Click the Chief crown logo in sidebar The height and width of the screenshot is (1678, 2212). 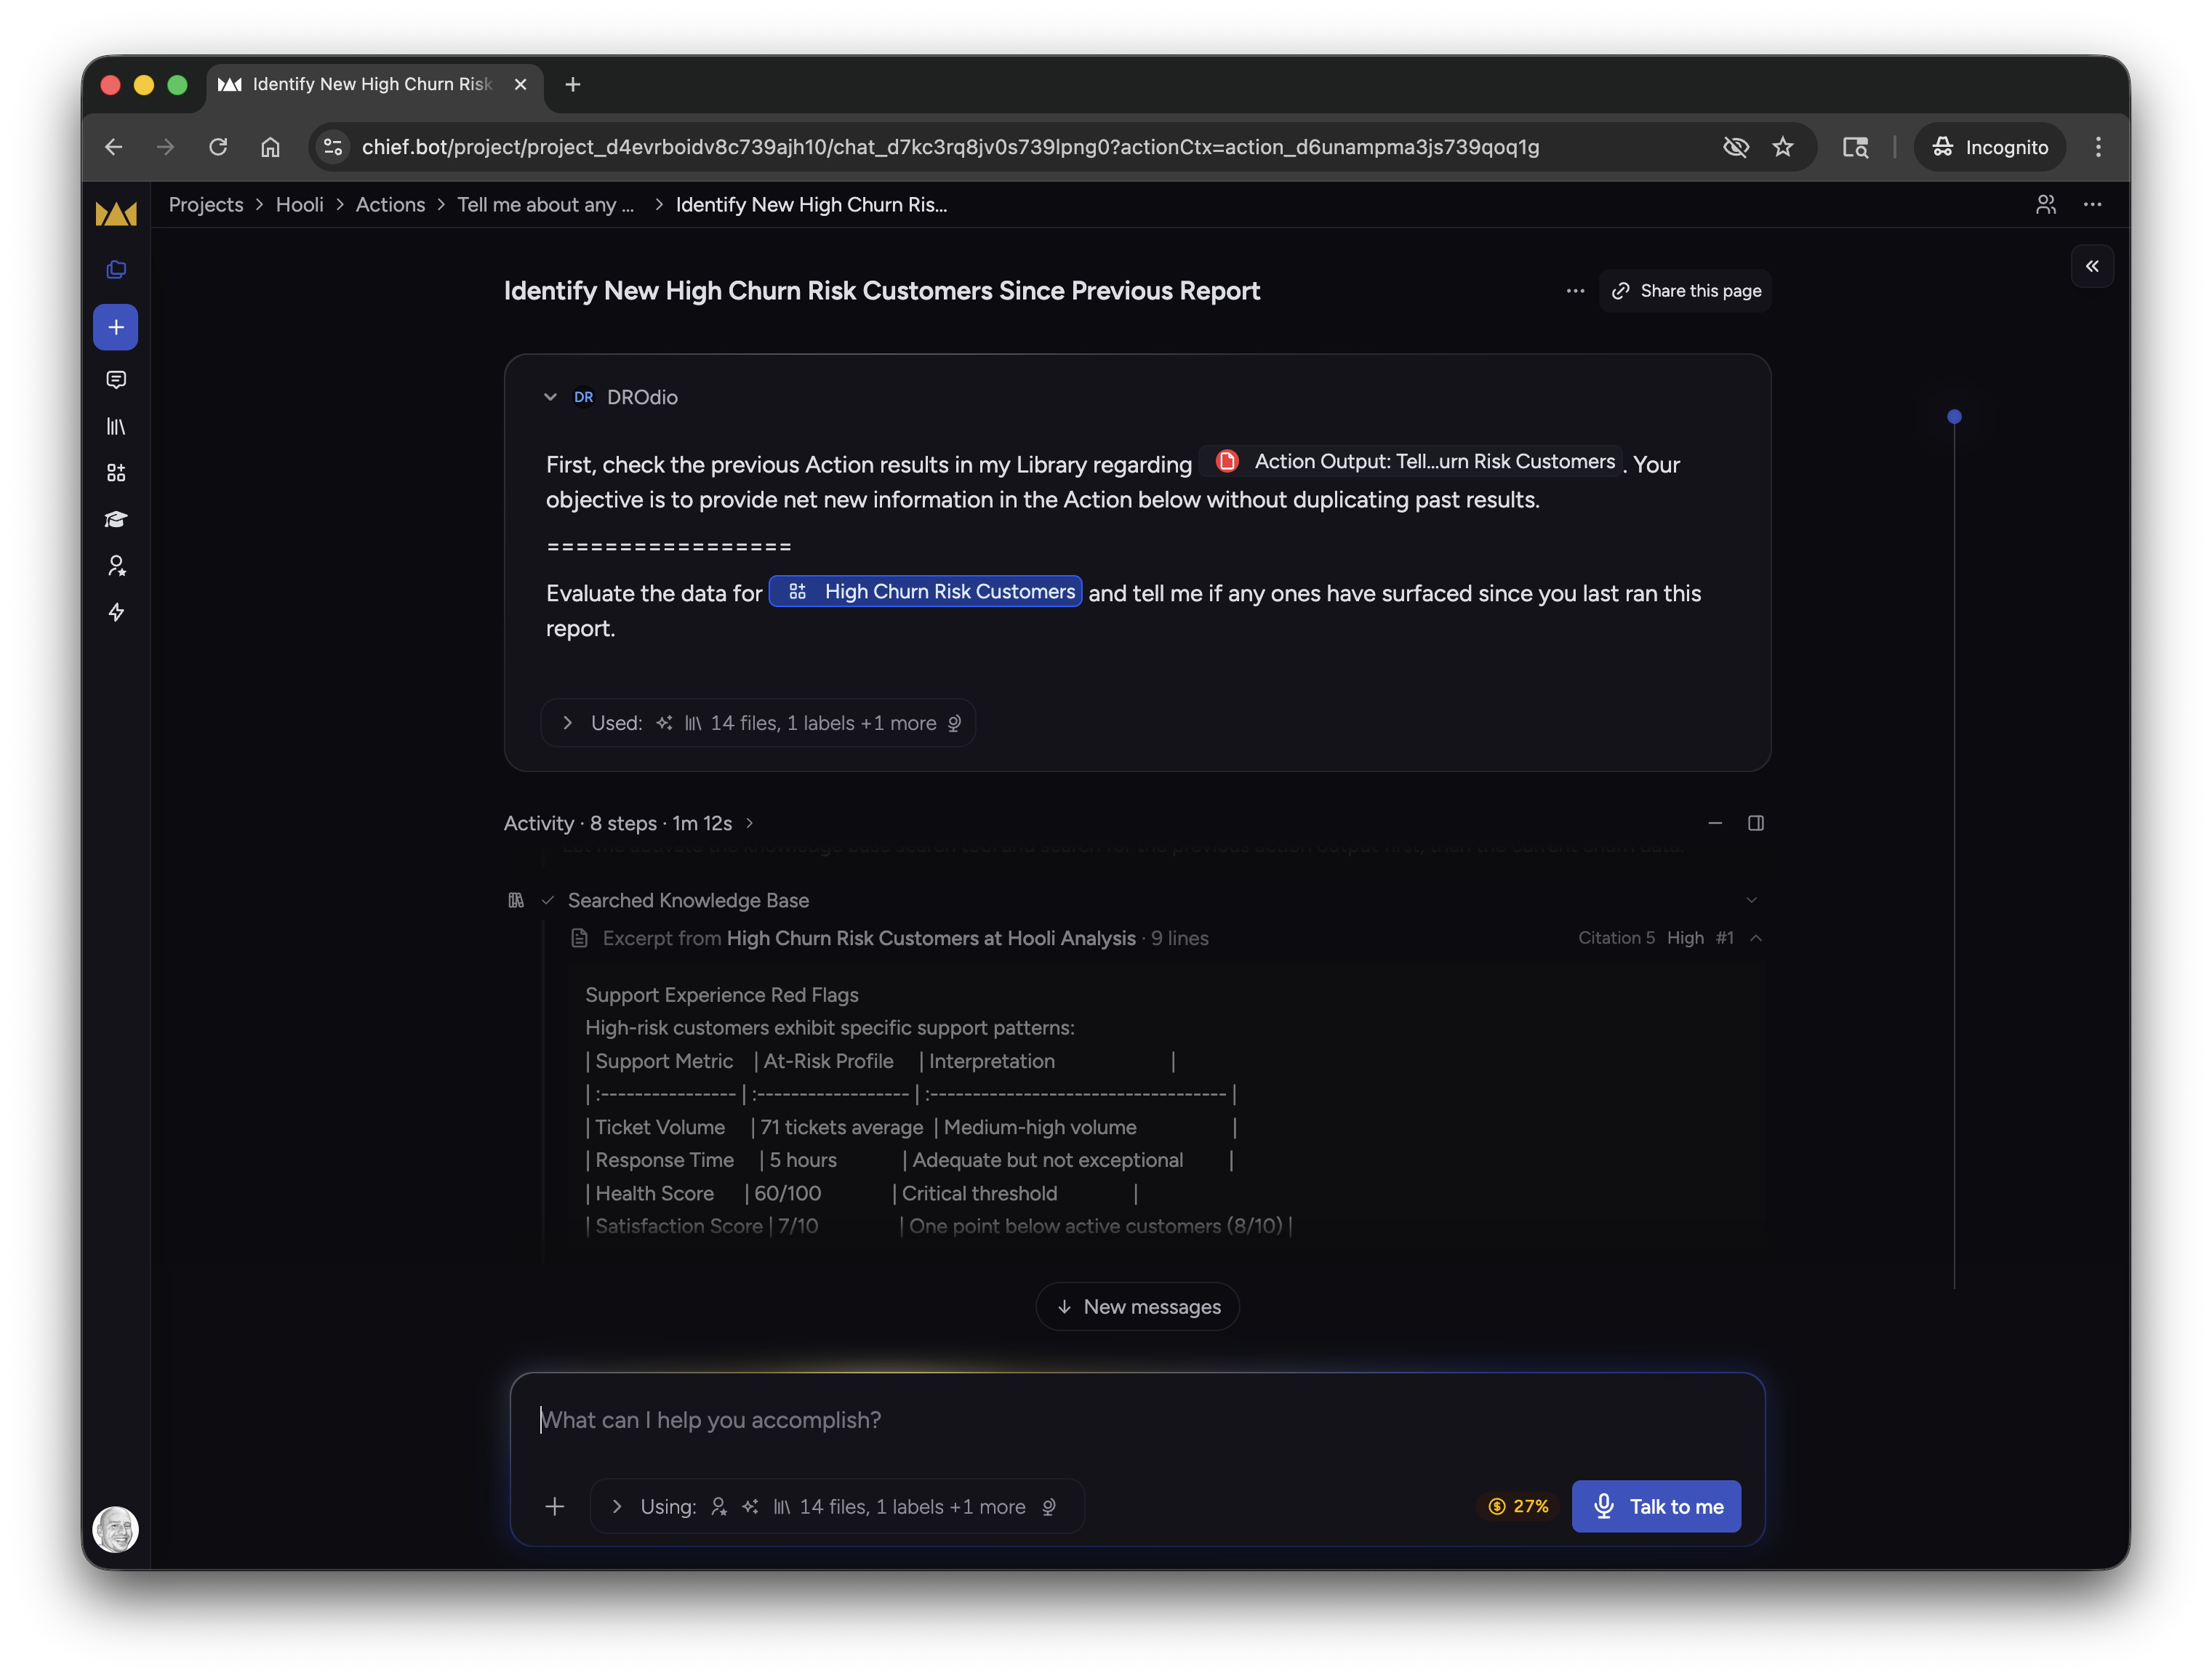pos(115,213)
